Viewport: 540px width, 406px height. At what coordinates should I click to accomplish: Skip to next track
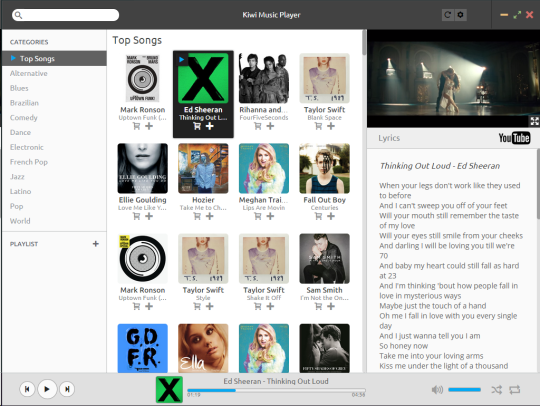coord(67,389)
